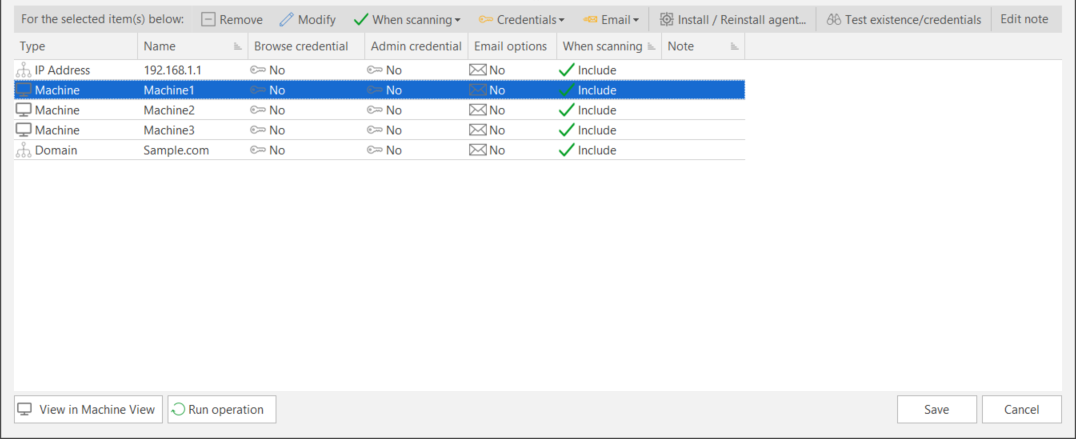Click the monitor icon on View in Machine View

[25, 410]
